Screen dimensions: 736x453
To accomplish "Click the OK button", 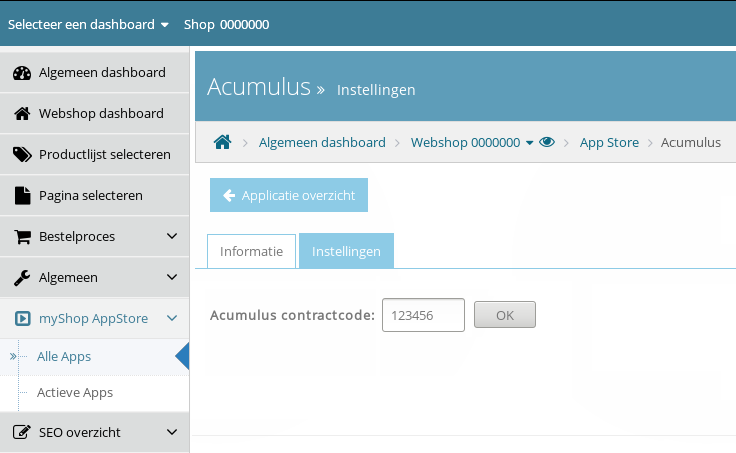I will (505, 315).
